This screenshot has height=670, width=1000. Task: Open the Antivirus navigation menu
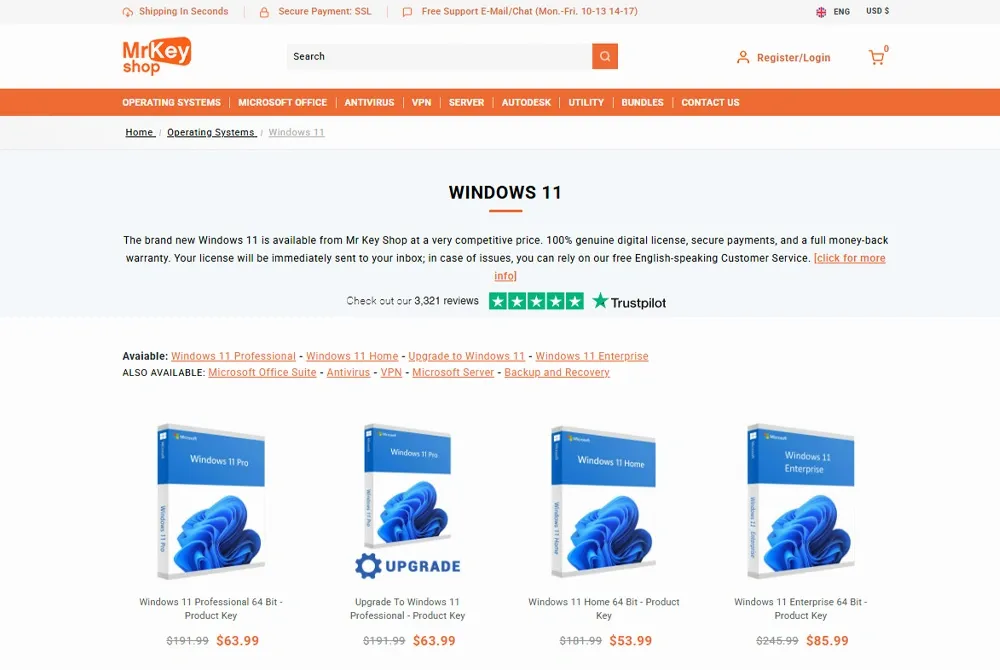(369, 102)
